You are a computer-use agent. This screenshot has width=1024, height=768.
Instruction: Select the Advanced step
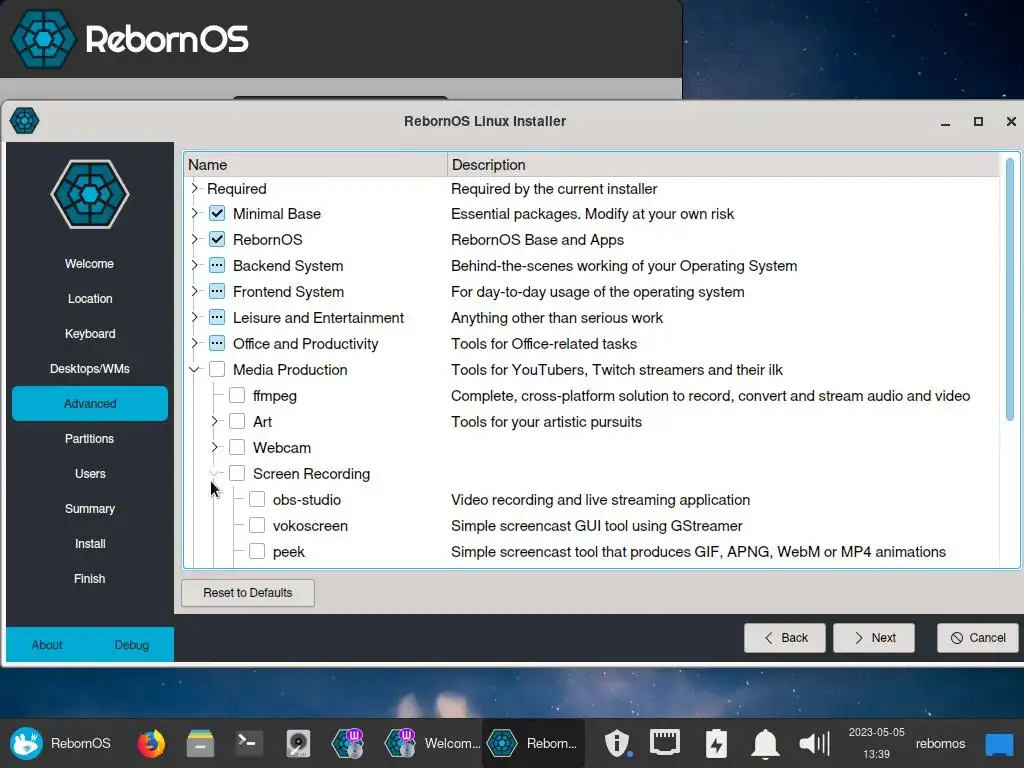coord(89,404)
